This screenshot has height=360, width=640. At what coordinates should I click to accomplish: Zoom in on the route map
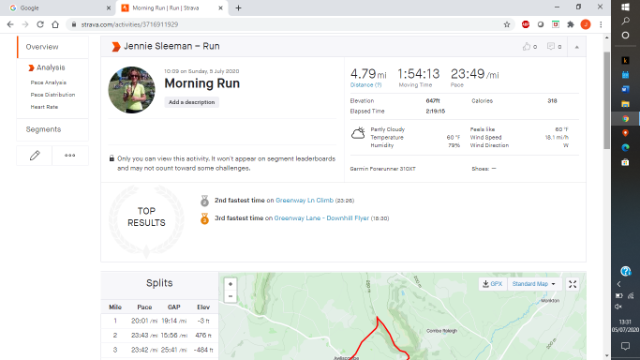pos(230,284)
